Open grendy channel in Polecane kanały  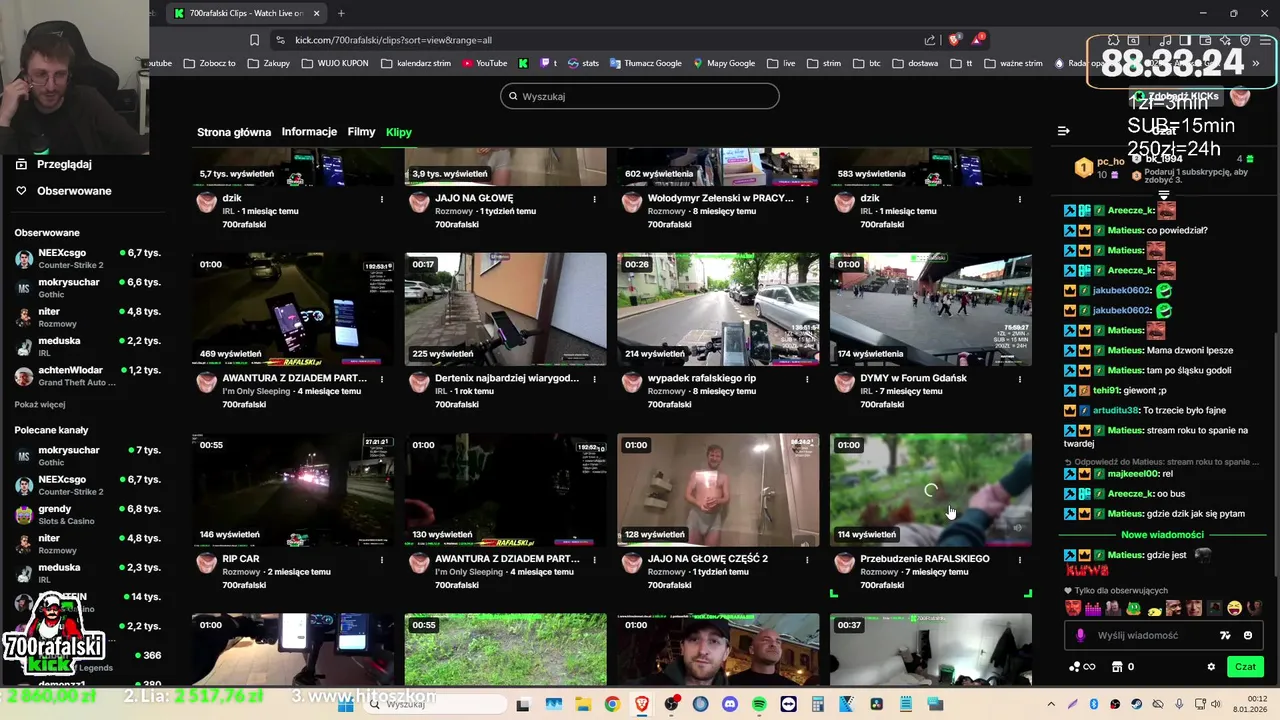(x=88, y=515)
